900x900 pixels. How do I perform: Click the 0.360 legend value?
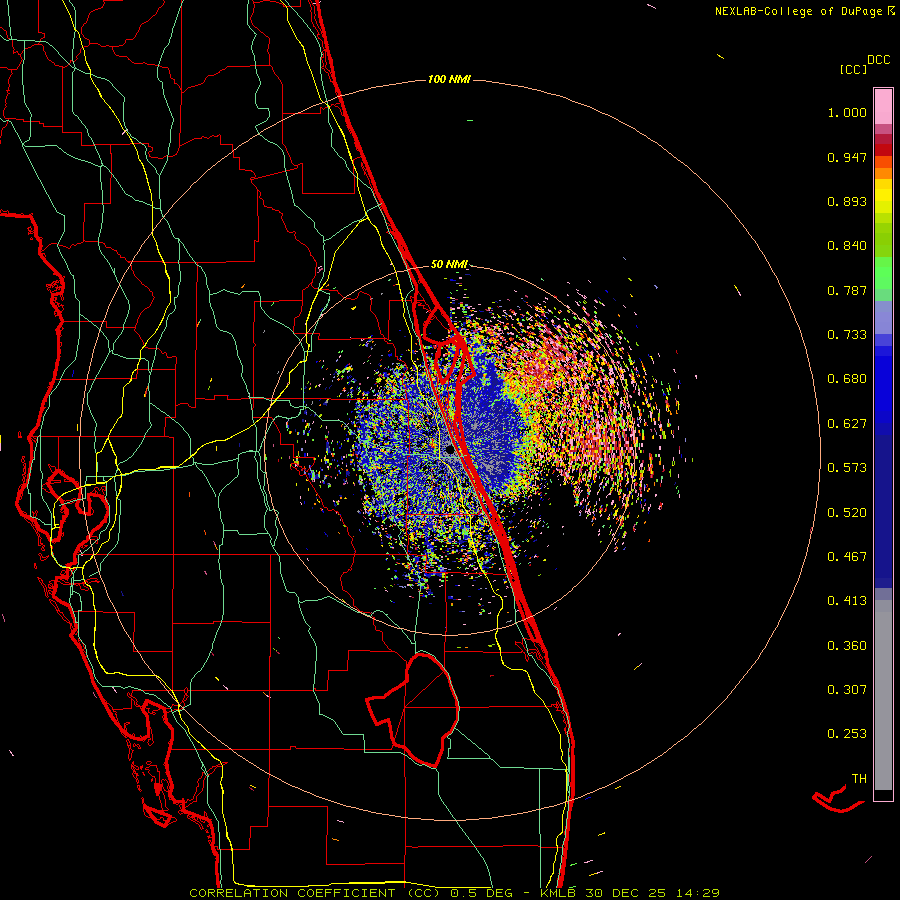pos(847,646)
